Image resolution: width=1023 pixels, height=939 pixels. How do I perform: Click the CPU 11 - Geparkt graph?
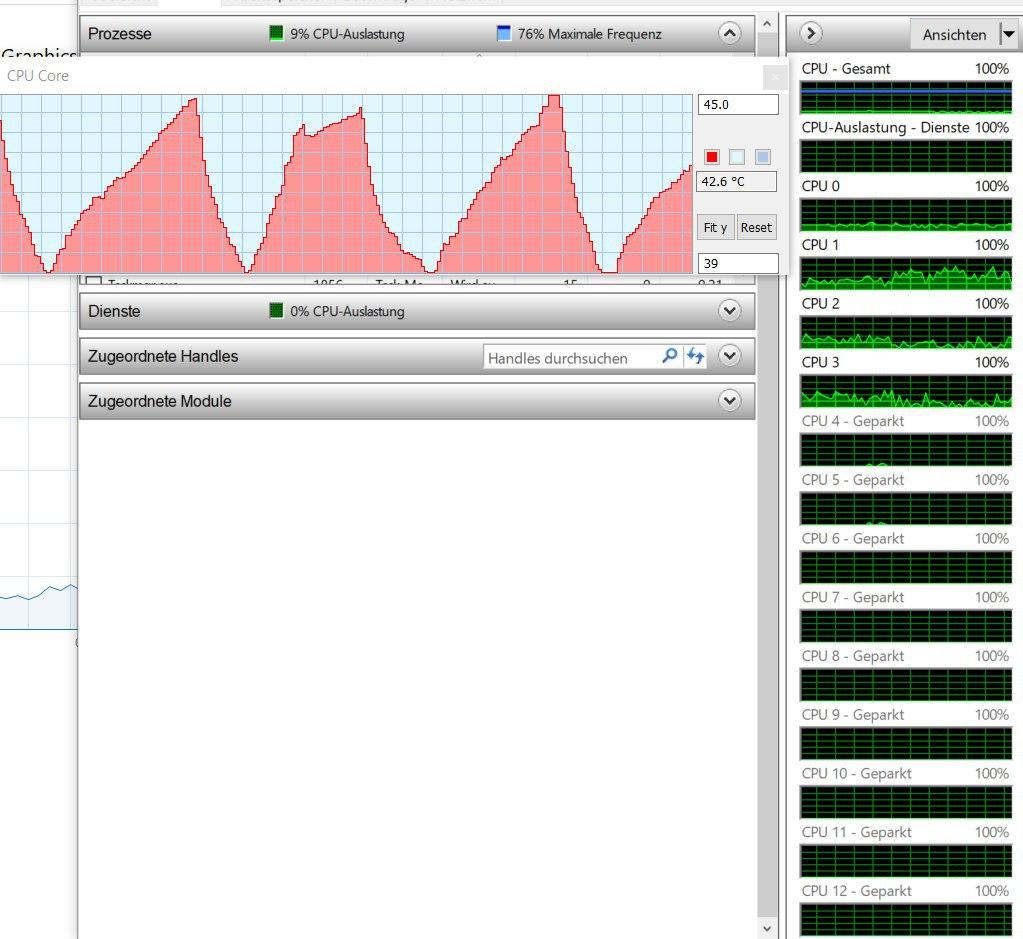point(906,861)
